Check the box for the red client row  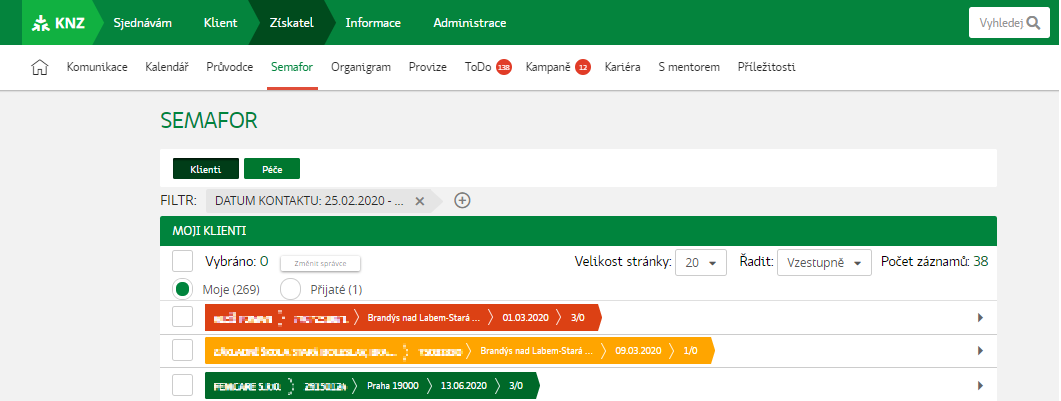[x=182, y=318]
